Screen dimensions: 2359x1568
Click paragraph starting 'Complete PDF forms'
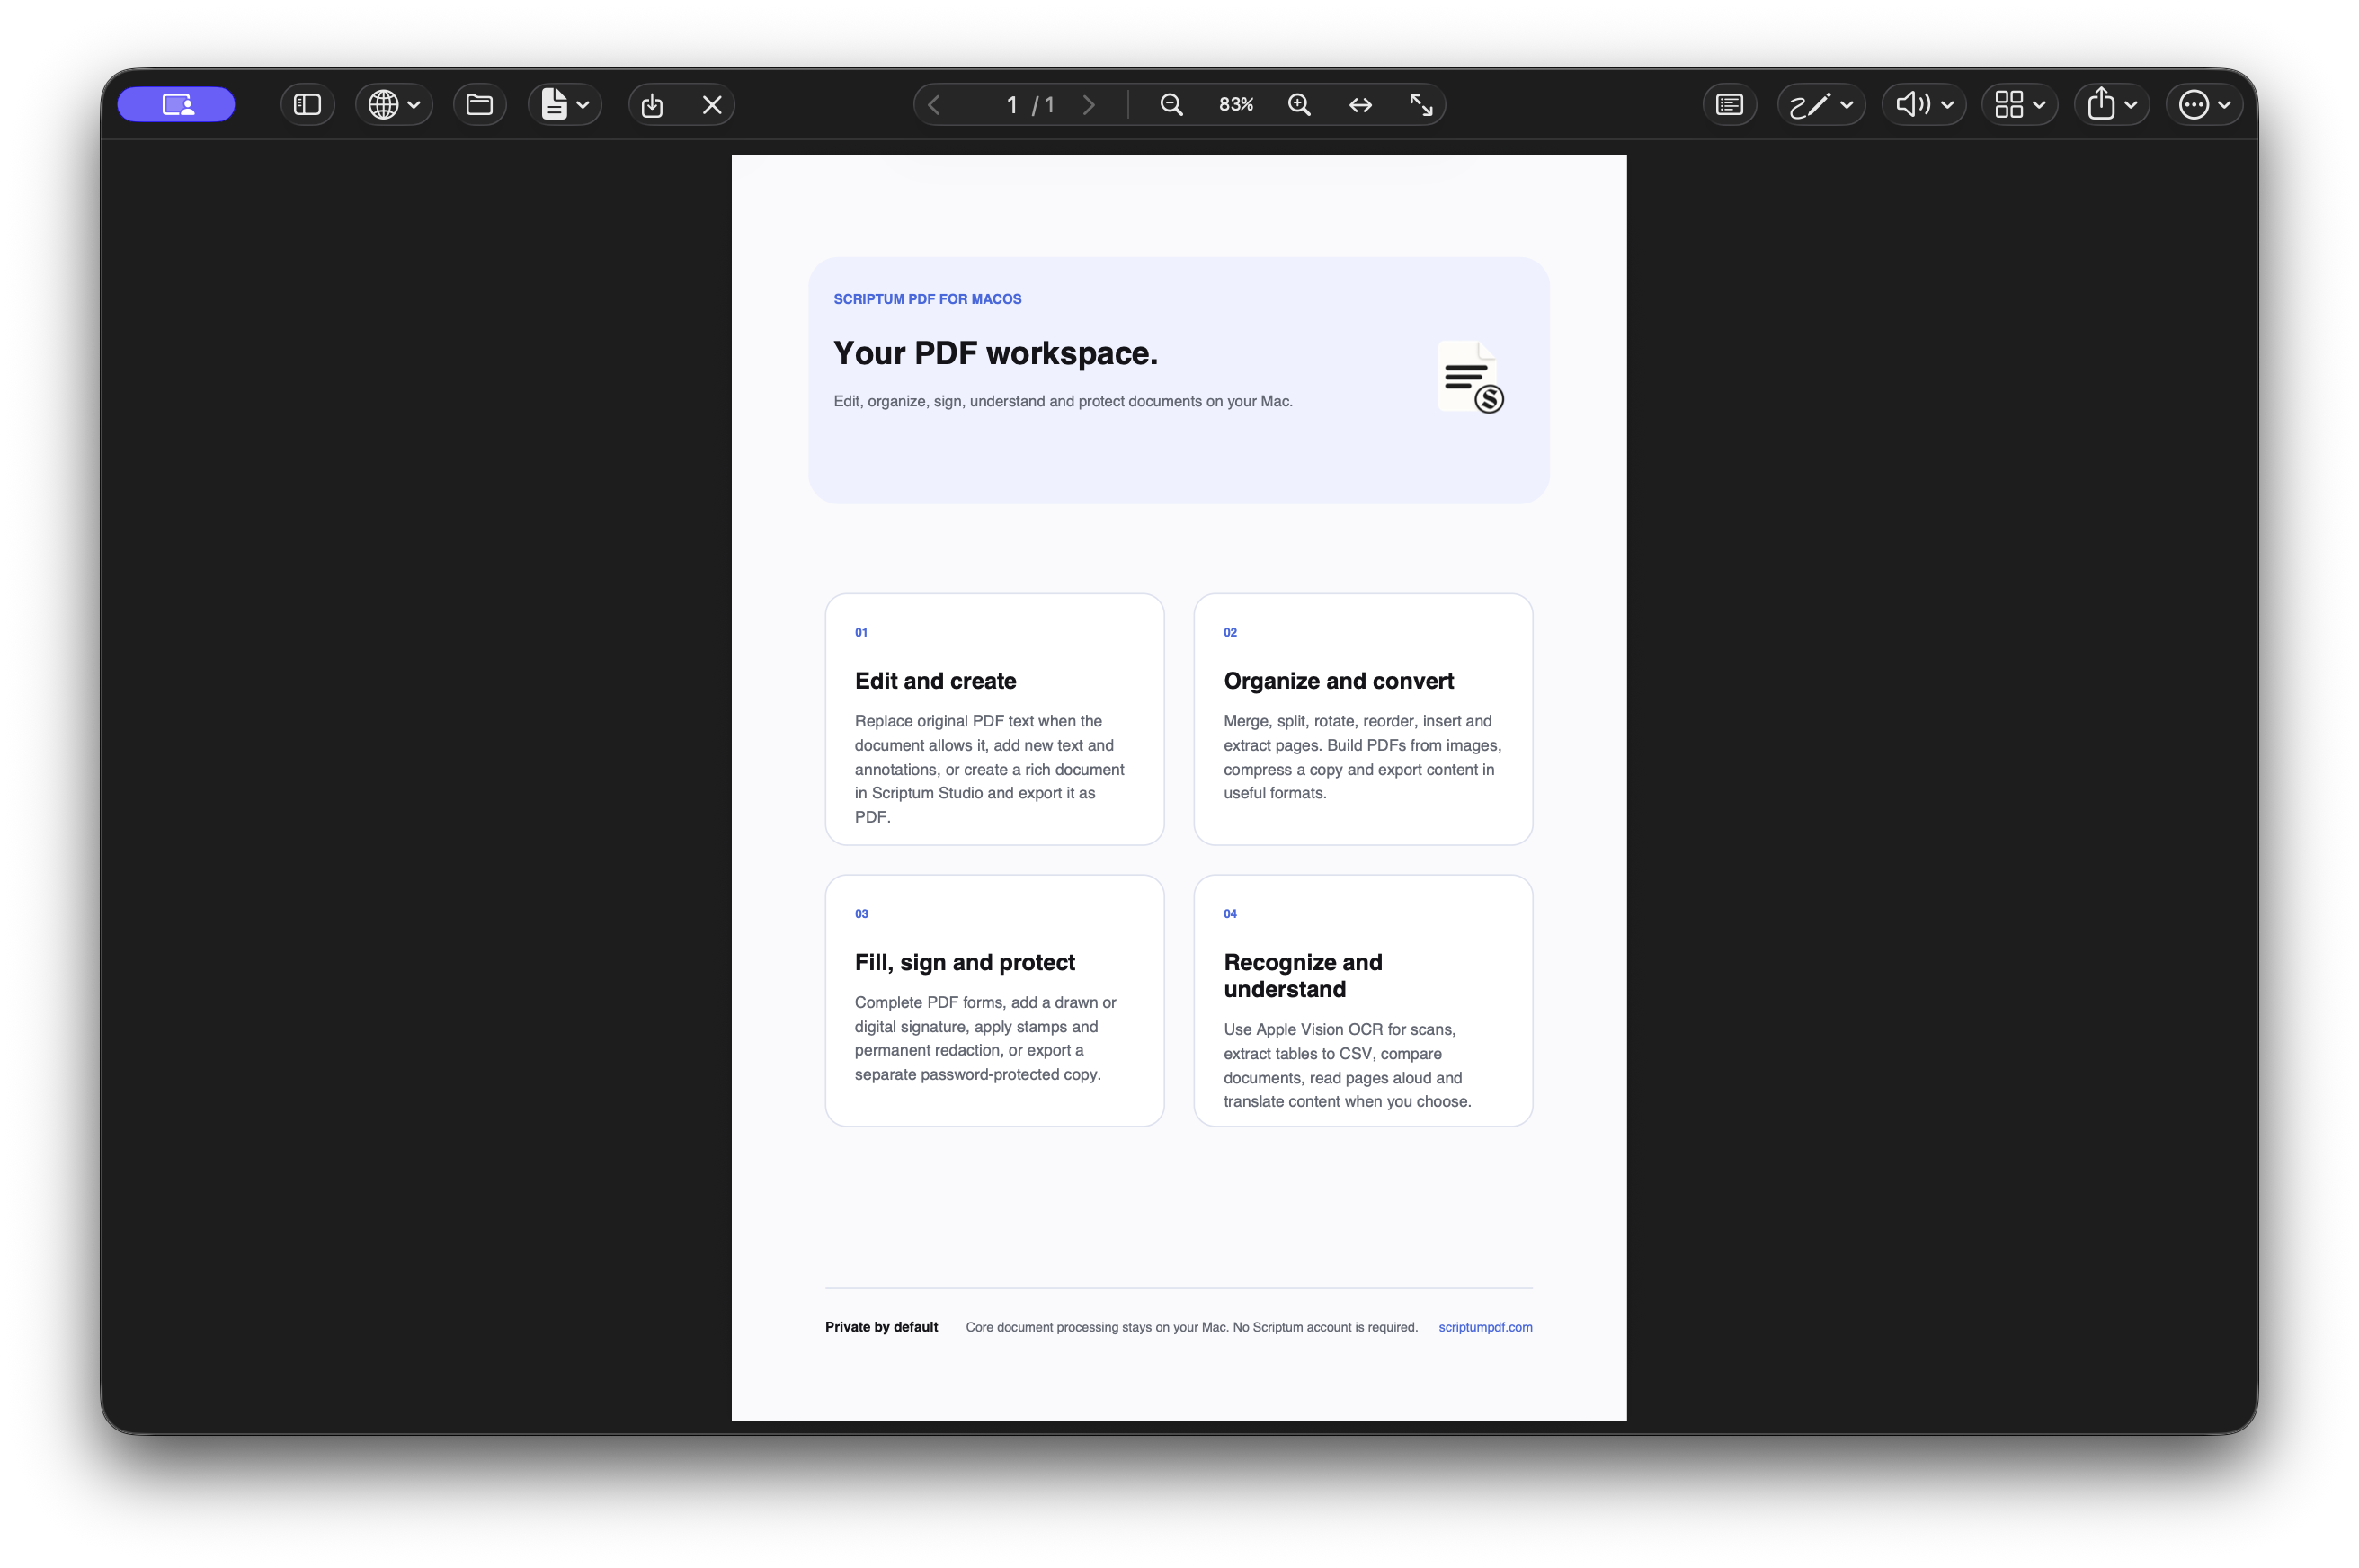(985, 1038)
